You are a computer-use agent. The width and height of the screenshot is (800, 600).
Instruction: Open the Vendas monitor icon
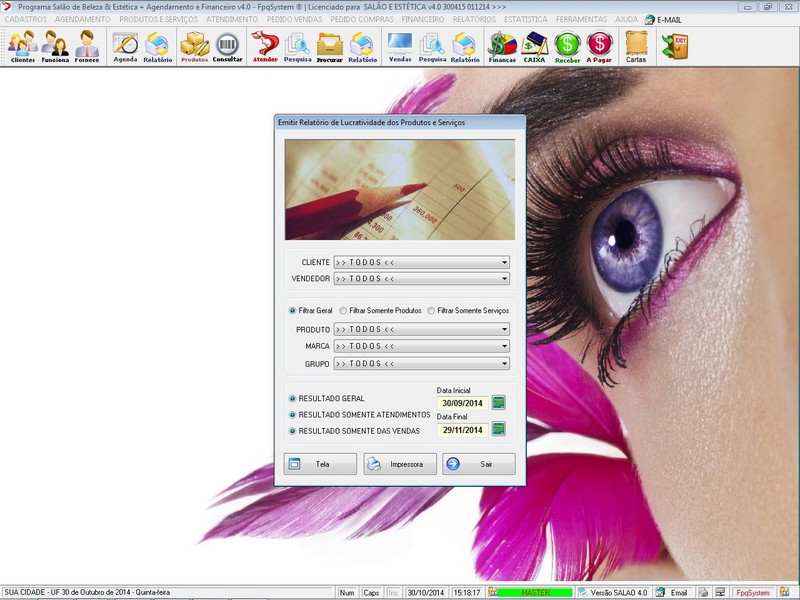(400, 46)
